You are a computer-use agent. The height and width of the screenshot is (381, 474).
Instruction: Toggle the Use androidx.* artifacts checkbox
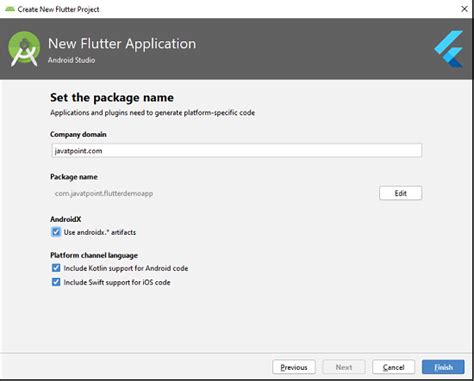pos(56,232)
